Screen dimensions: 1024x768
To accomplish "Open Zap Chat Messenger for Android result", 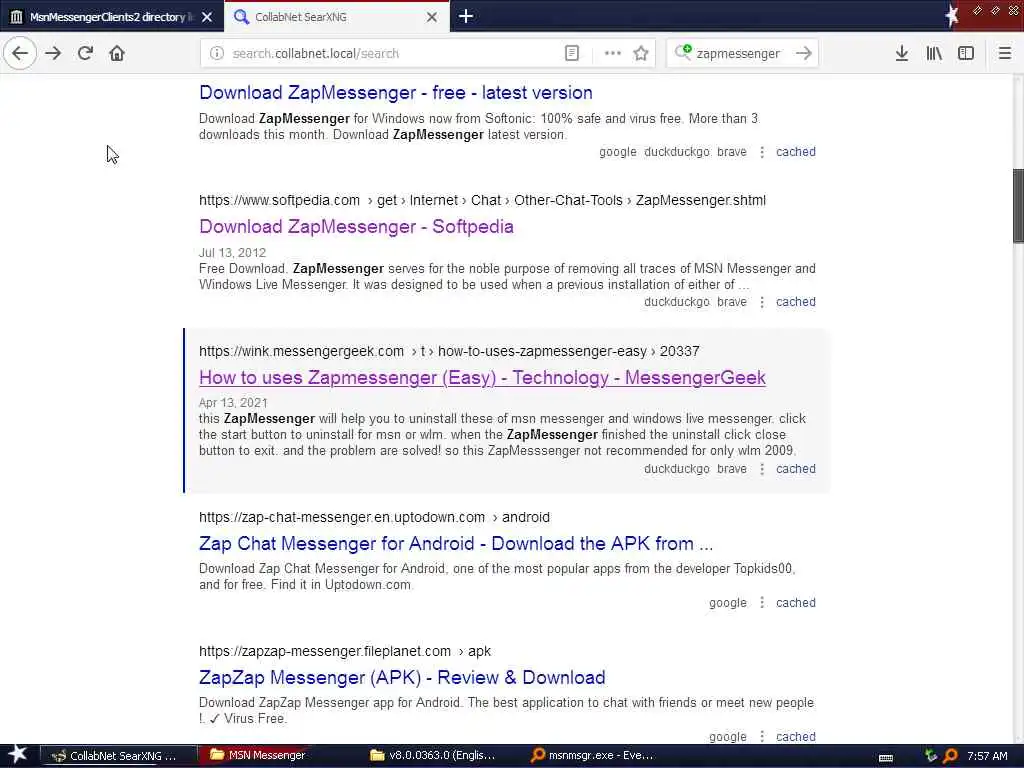I will point(456,543).
